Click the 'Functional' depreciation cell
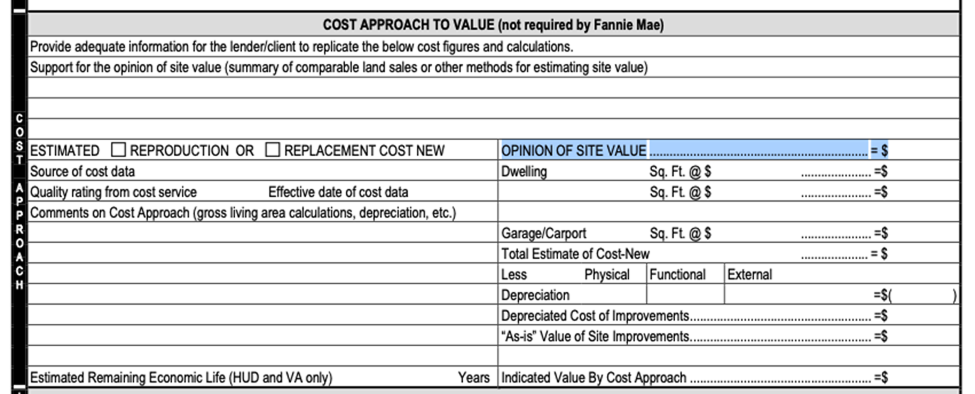This screenshot has width=975, height=394. pos(686,295)
